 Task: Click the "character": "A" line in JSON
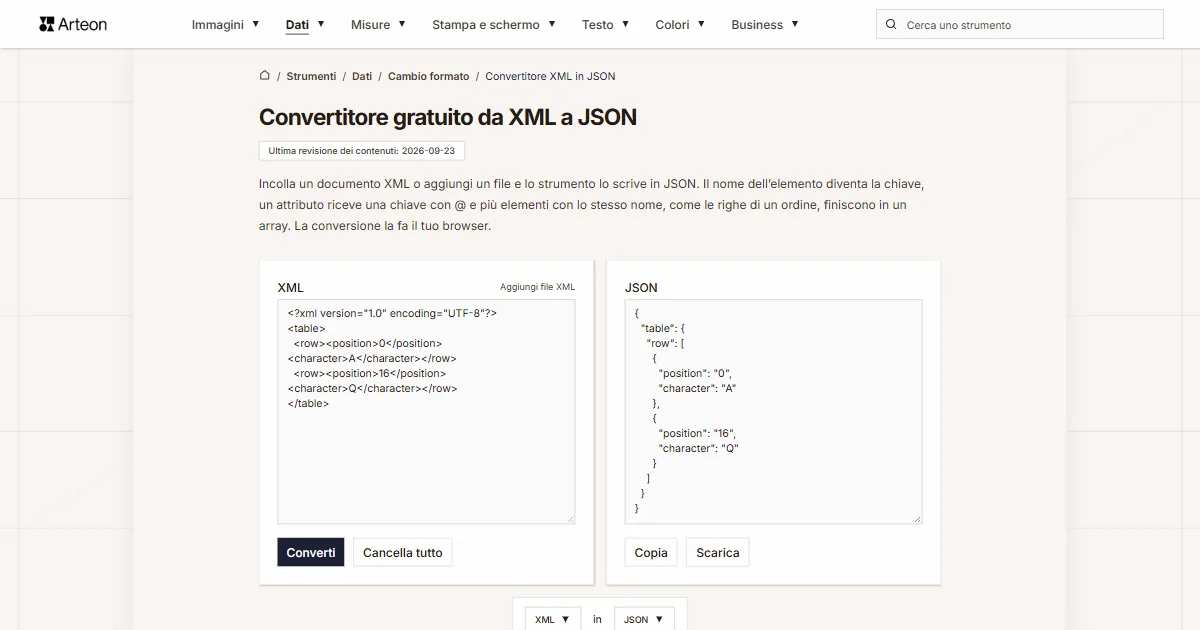(x=698, y=388)
